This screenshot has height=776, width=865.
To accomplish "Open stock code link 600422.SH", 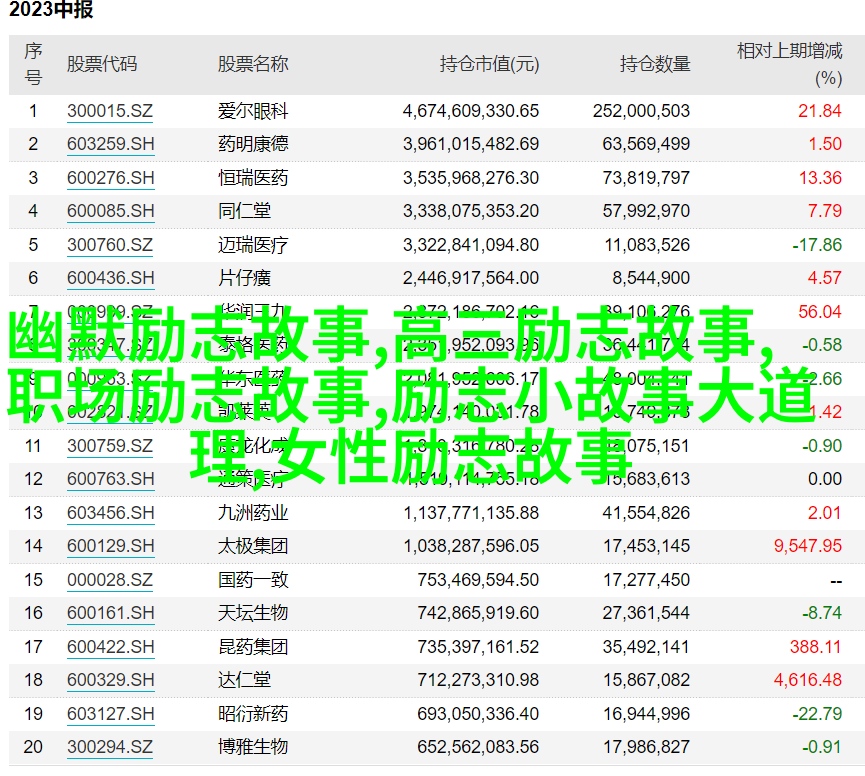I will [110, 646].
